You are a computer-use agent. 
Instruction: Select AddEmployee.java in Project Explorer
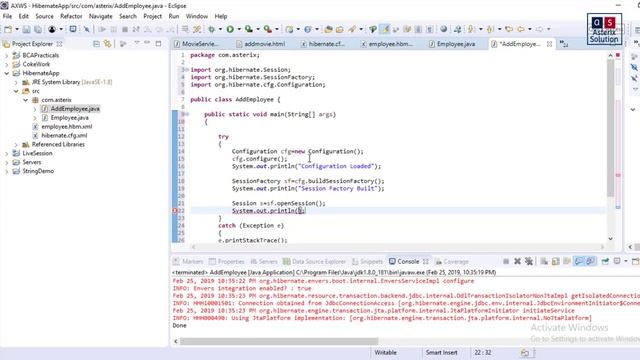click(x=75, y=109)
